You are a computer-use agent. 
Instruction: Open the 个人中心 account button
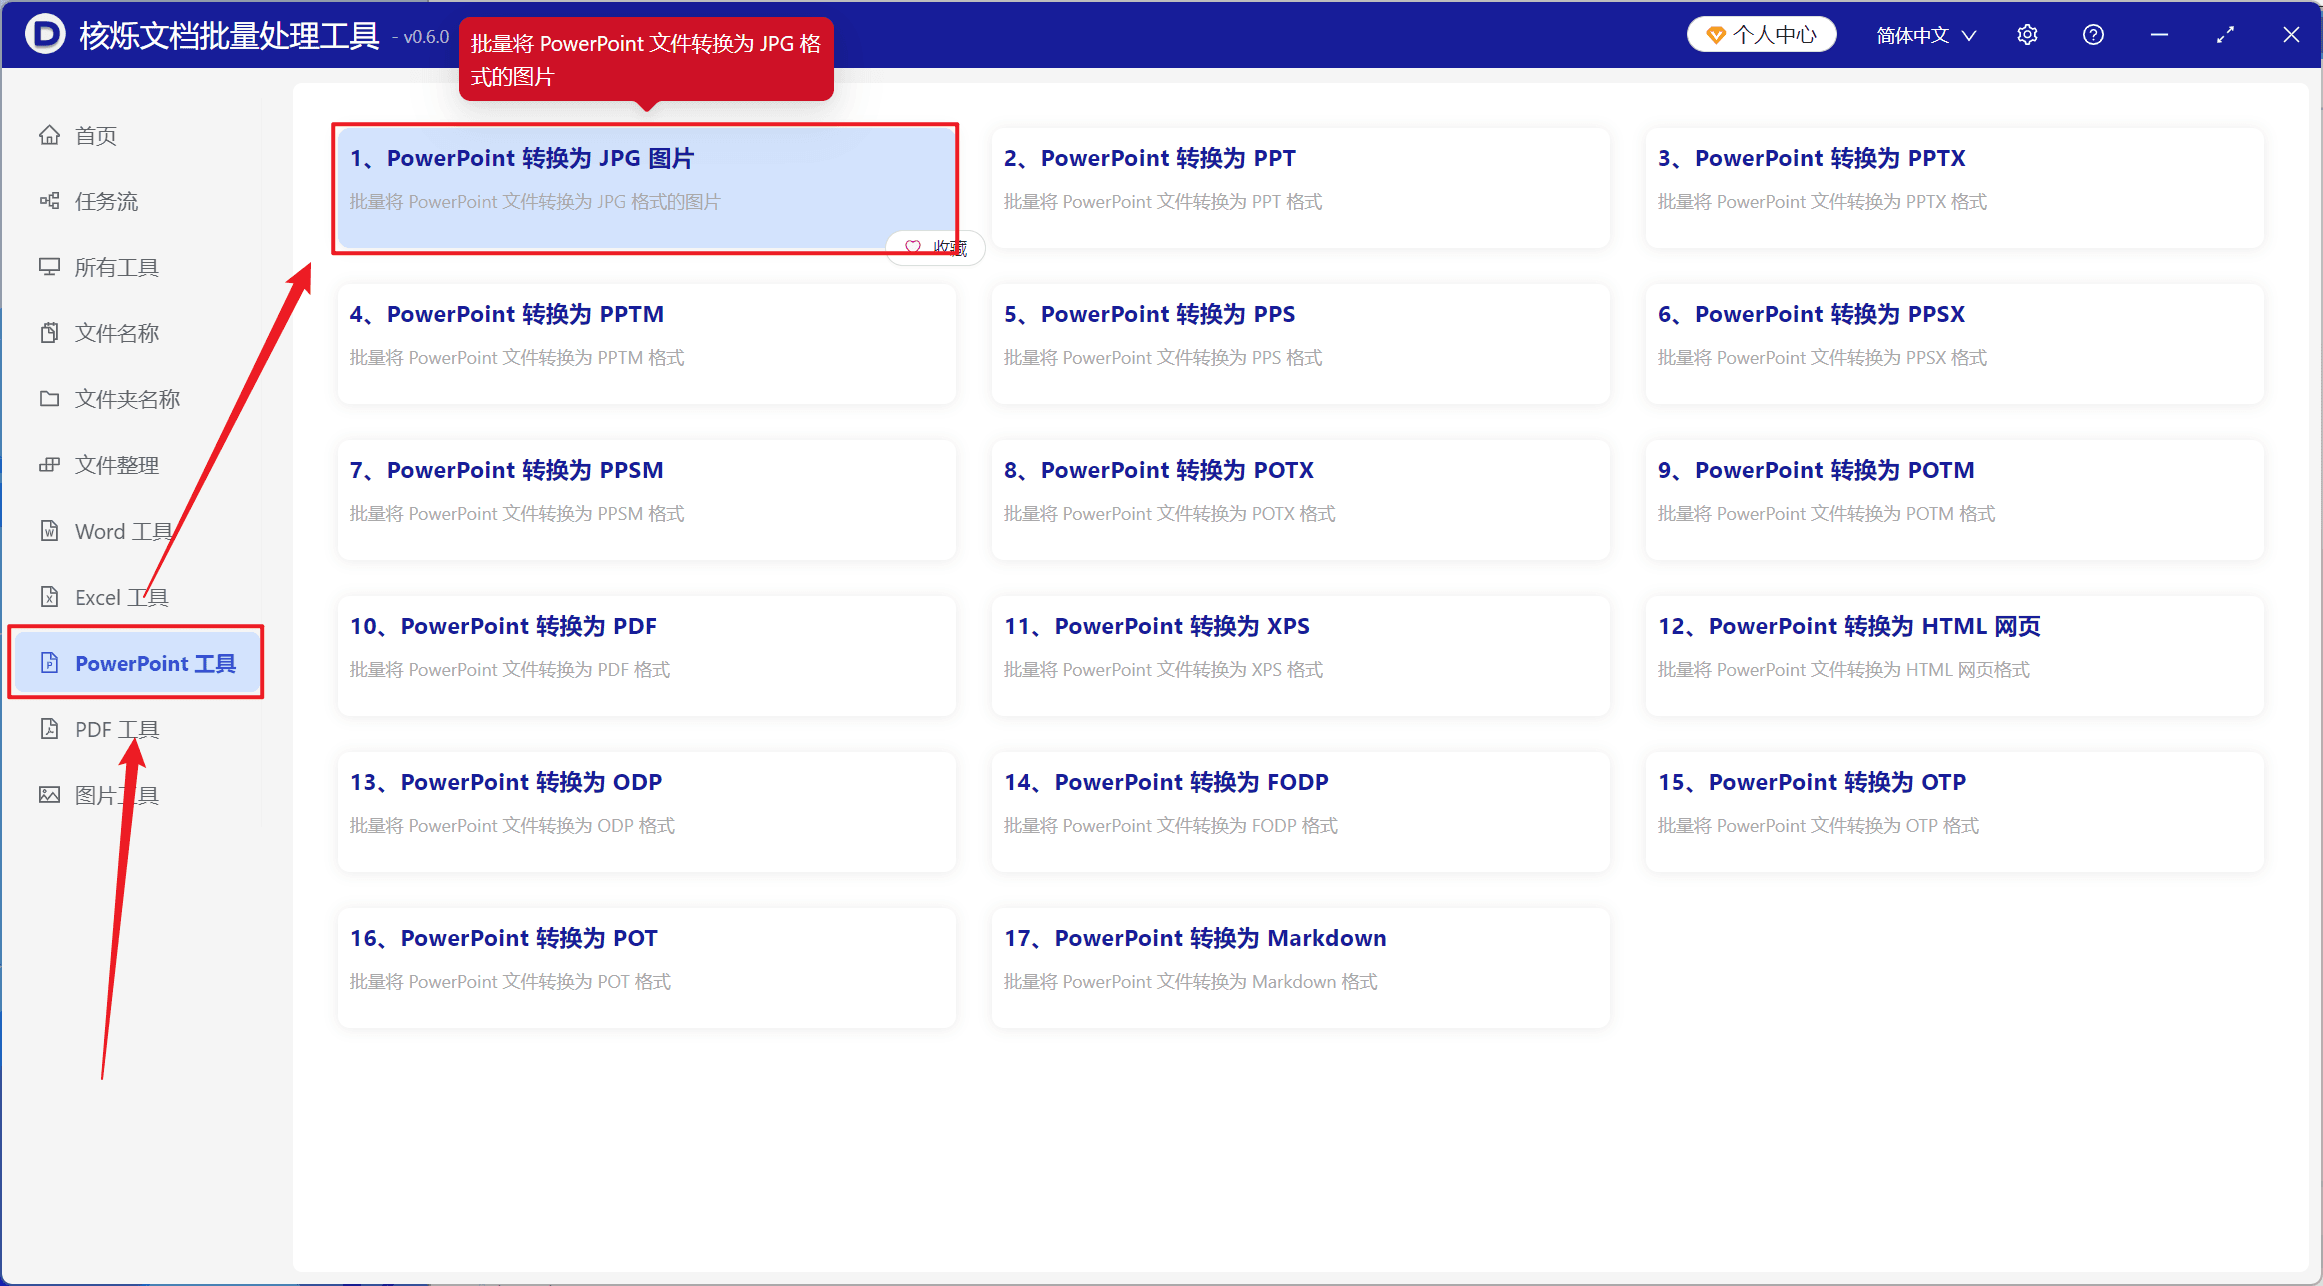[x=1762, y=35]
